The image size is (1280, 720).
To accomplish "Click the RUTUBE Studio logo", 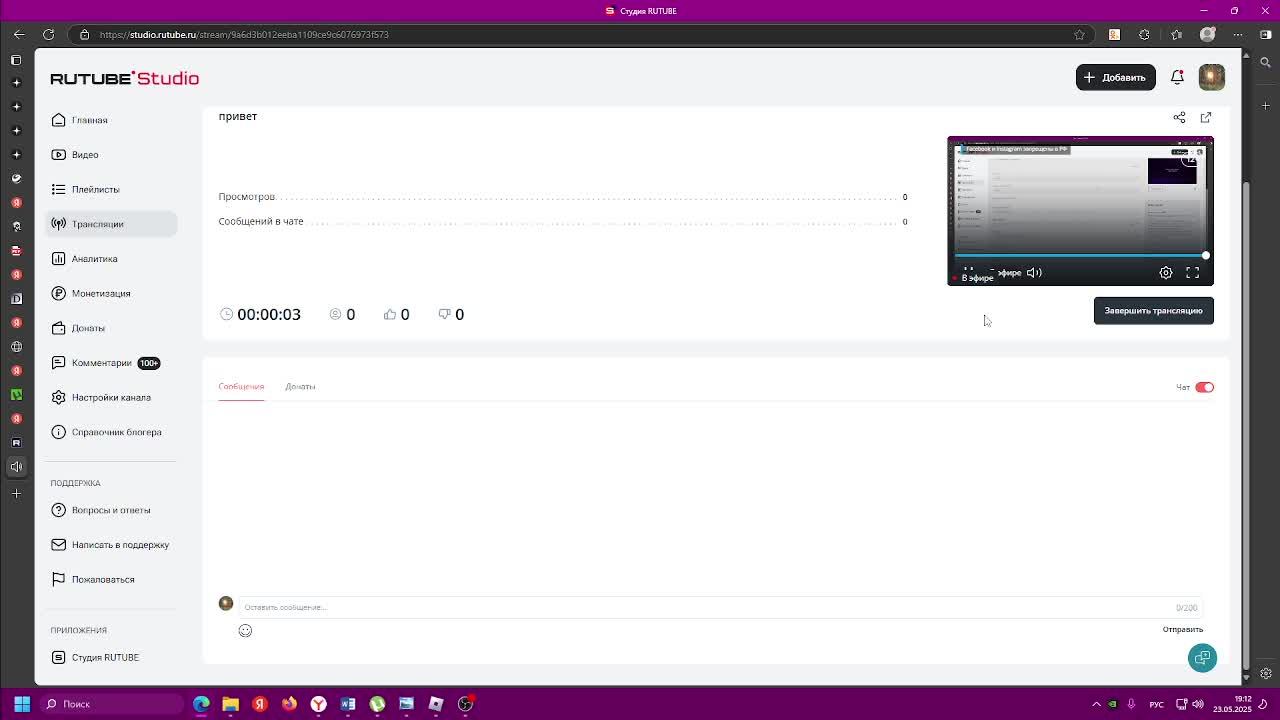I will coord(124,78).
